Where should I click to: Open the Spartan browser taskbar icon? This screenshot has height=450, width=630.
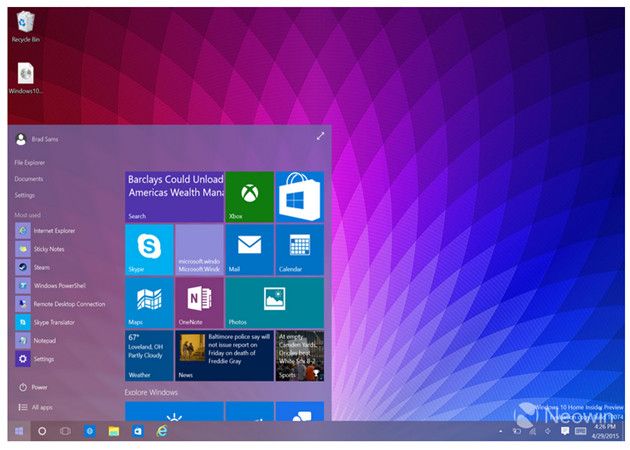(90, 431)
